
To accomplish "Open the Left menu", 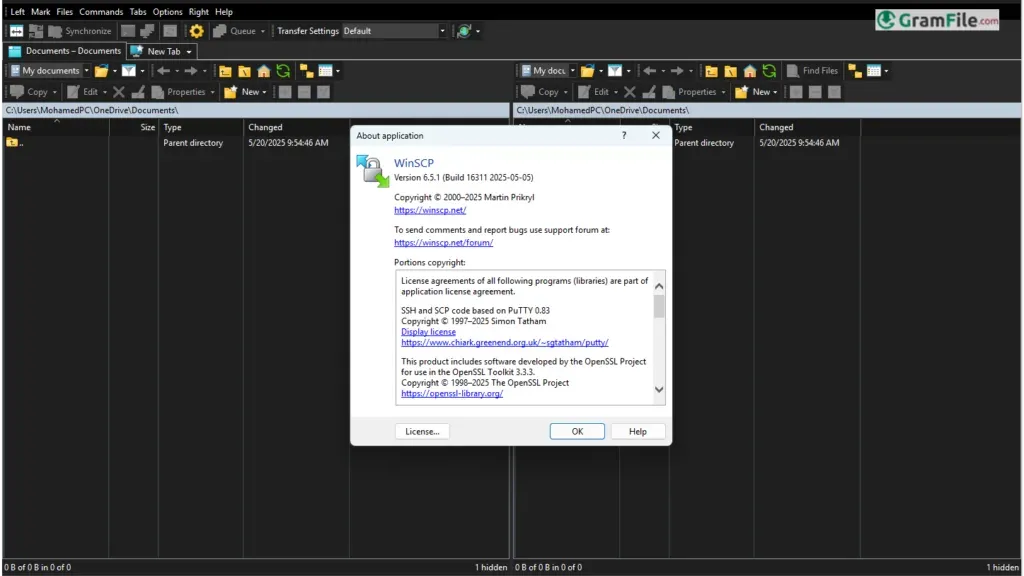I will pyautogui.click(x=18, y=12).
